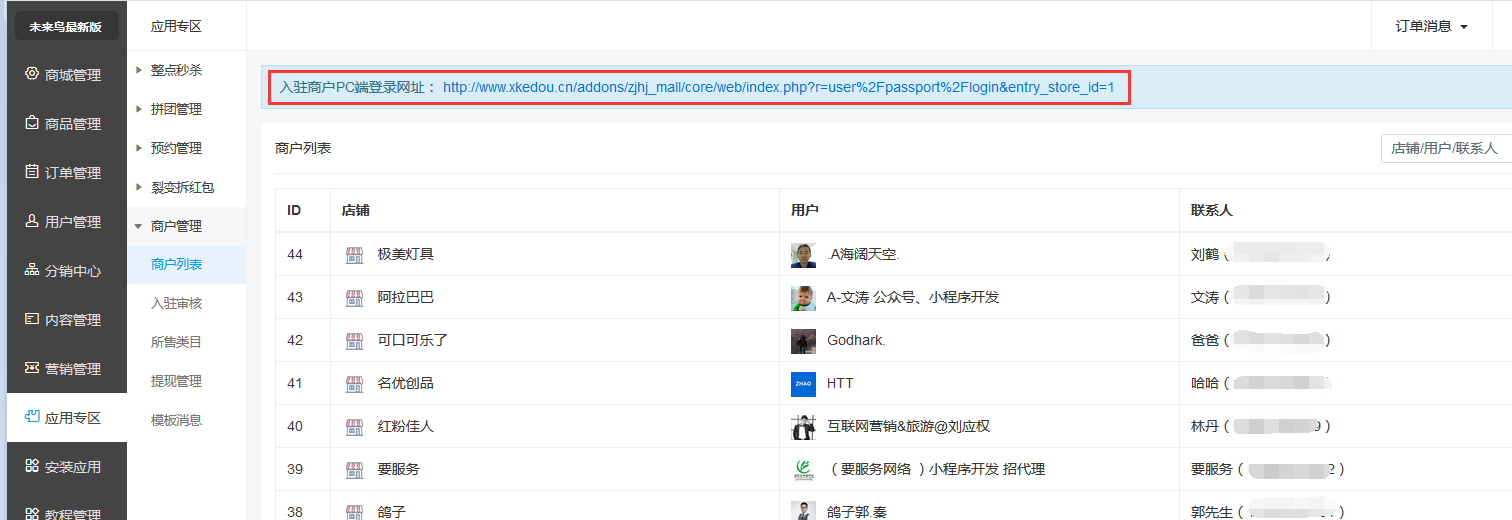Open the merchant PC login URL link
The height and width of the screenshot is (520, 1512).
[x=778, y=87]
